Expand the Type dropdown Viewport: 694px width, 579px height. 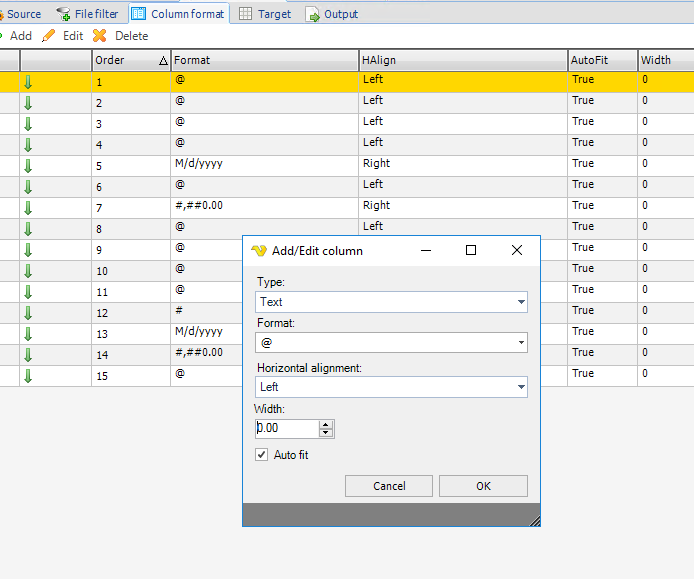tap(521, 302)
